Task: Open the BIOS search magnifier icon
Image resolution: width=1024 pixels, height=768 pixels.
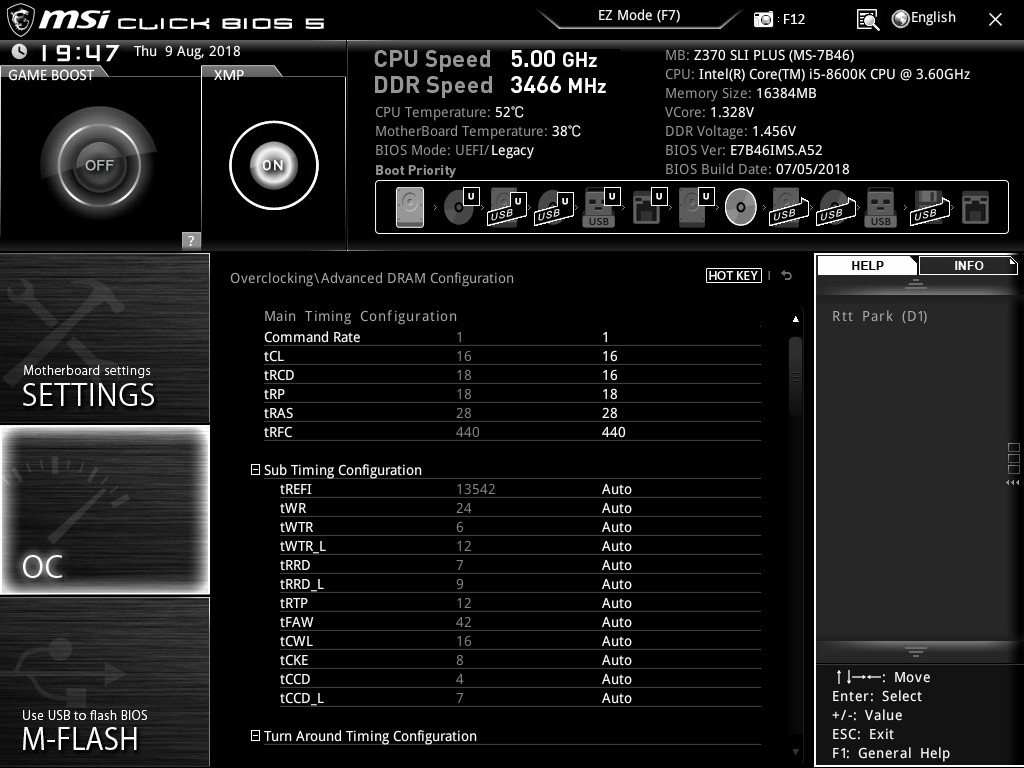Action: [x=867, y=20]
